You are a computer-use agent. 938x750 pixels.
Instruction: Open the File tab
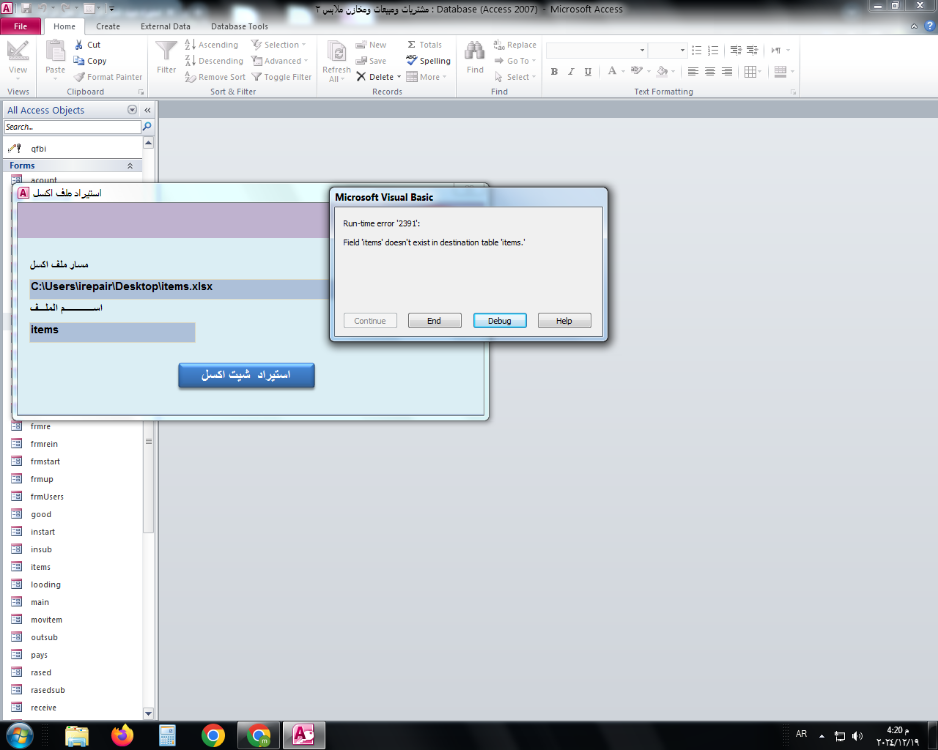[21, 26]
